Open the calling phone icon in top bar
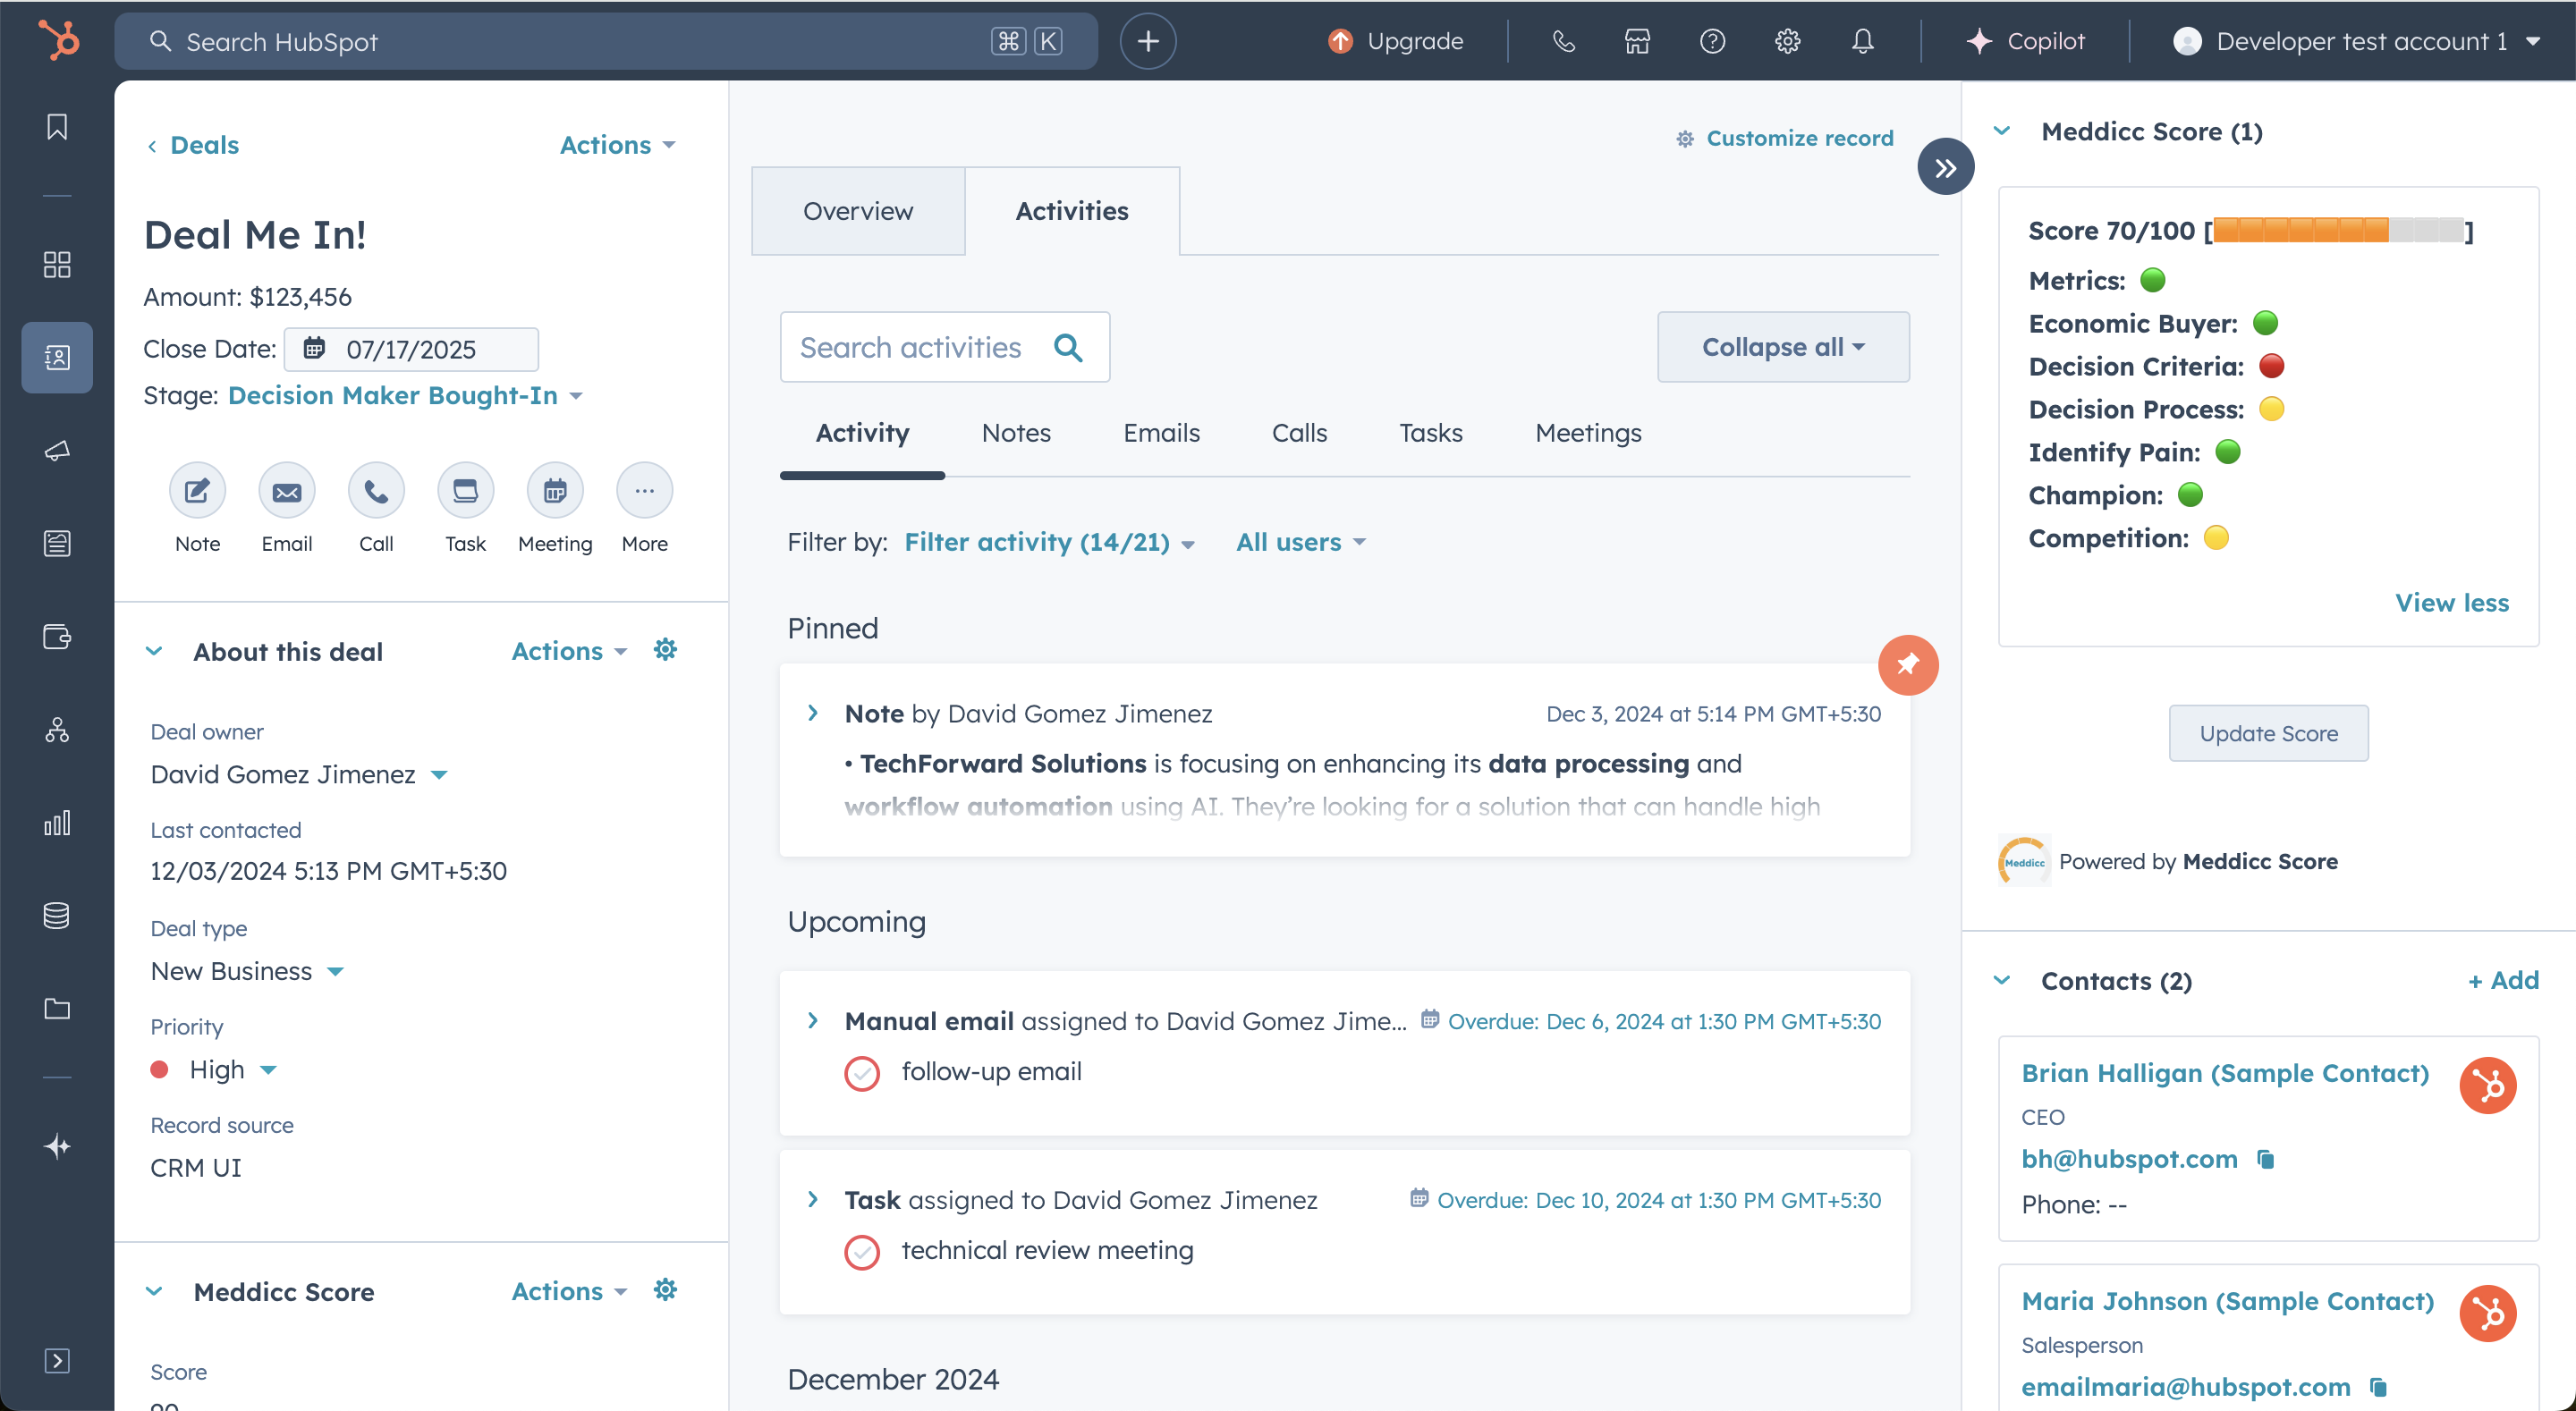Viewport: 2576px width, 1411px height. [1563, 41]
